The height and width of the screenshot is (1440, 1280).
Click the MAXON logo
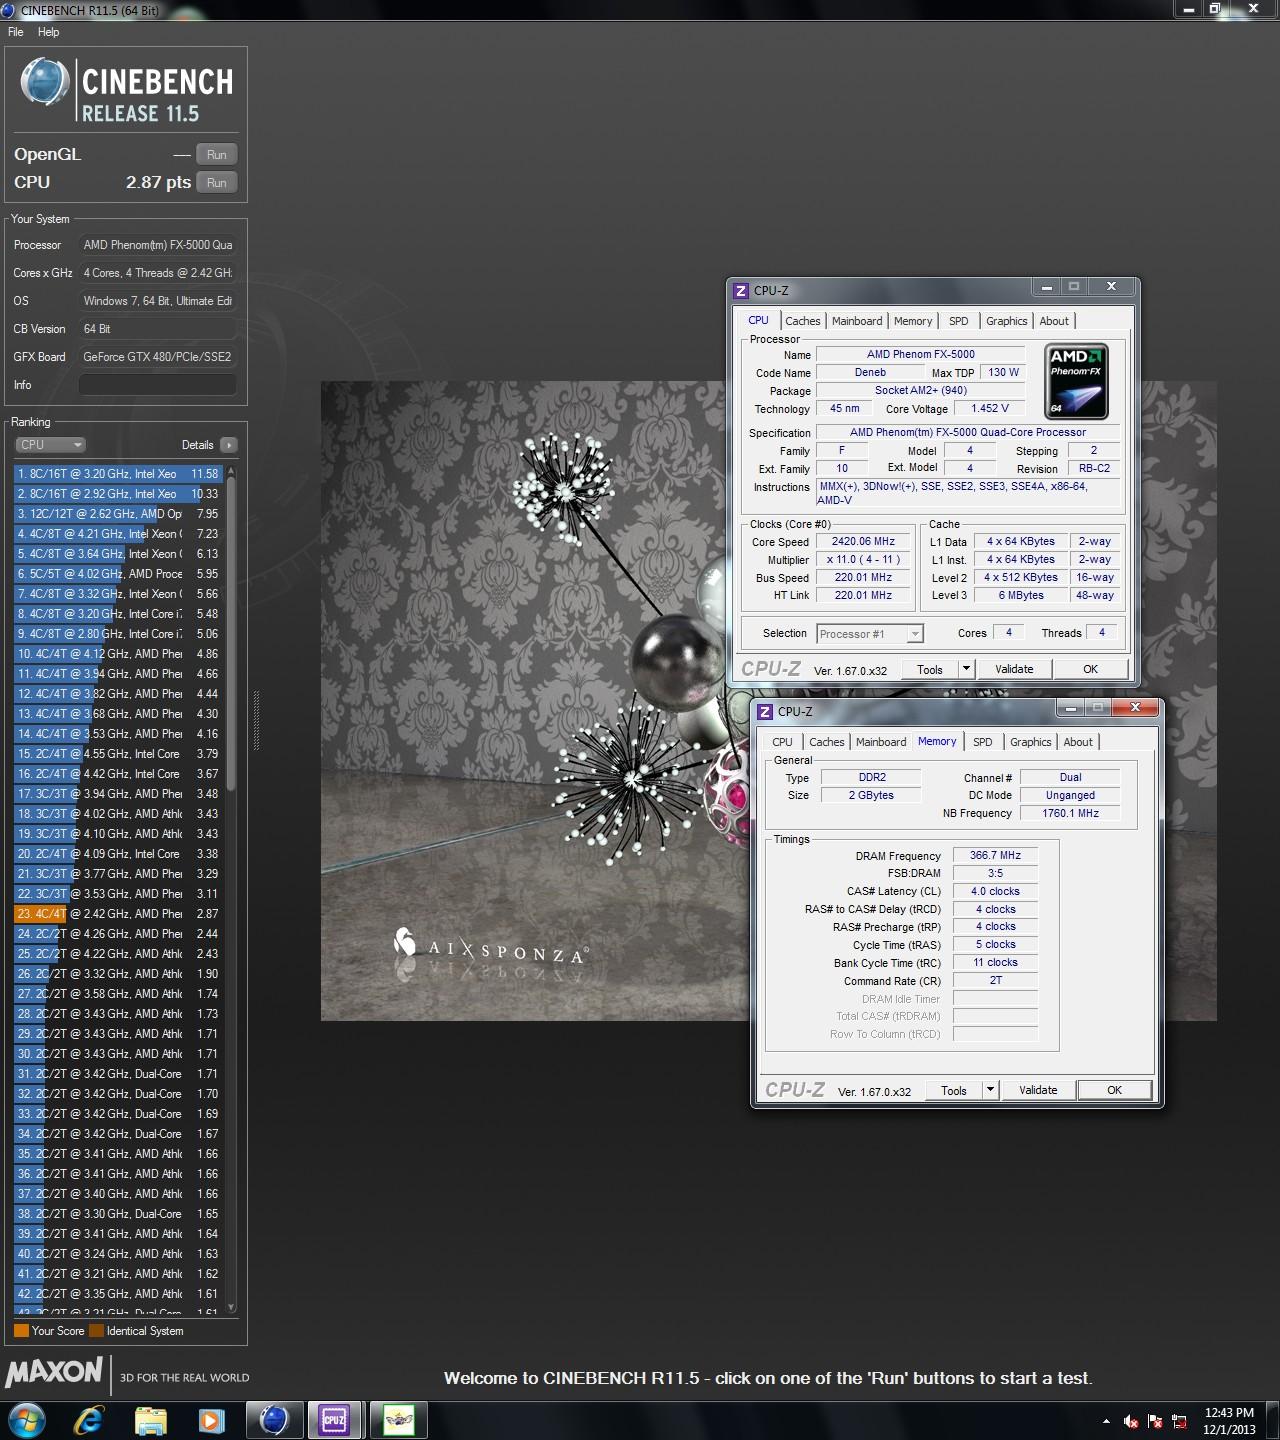pyautogui.click(x=54, y=1372)
